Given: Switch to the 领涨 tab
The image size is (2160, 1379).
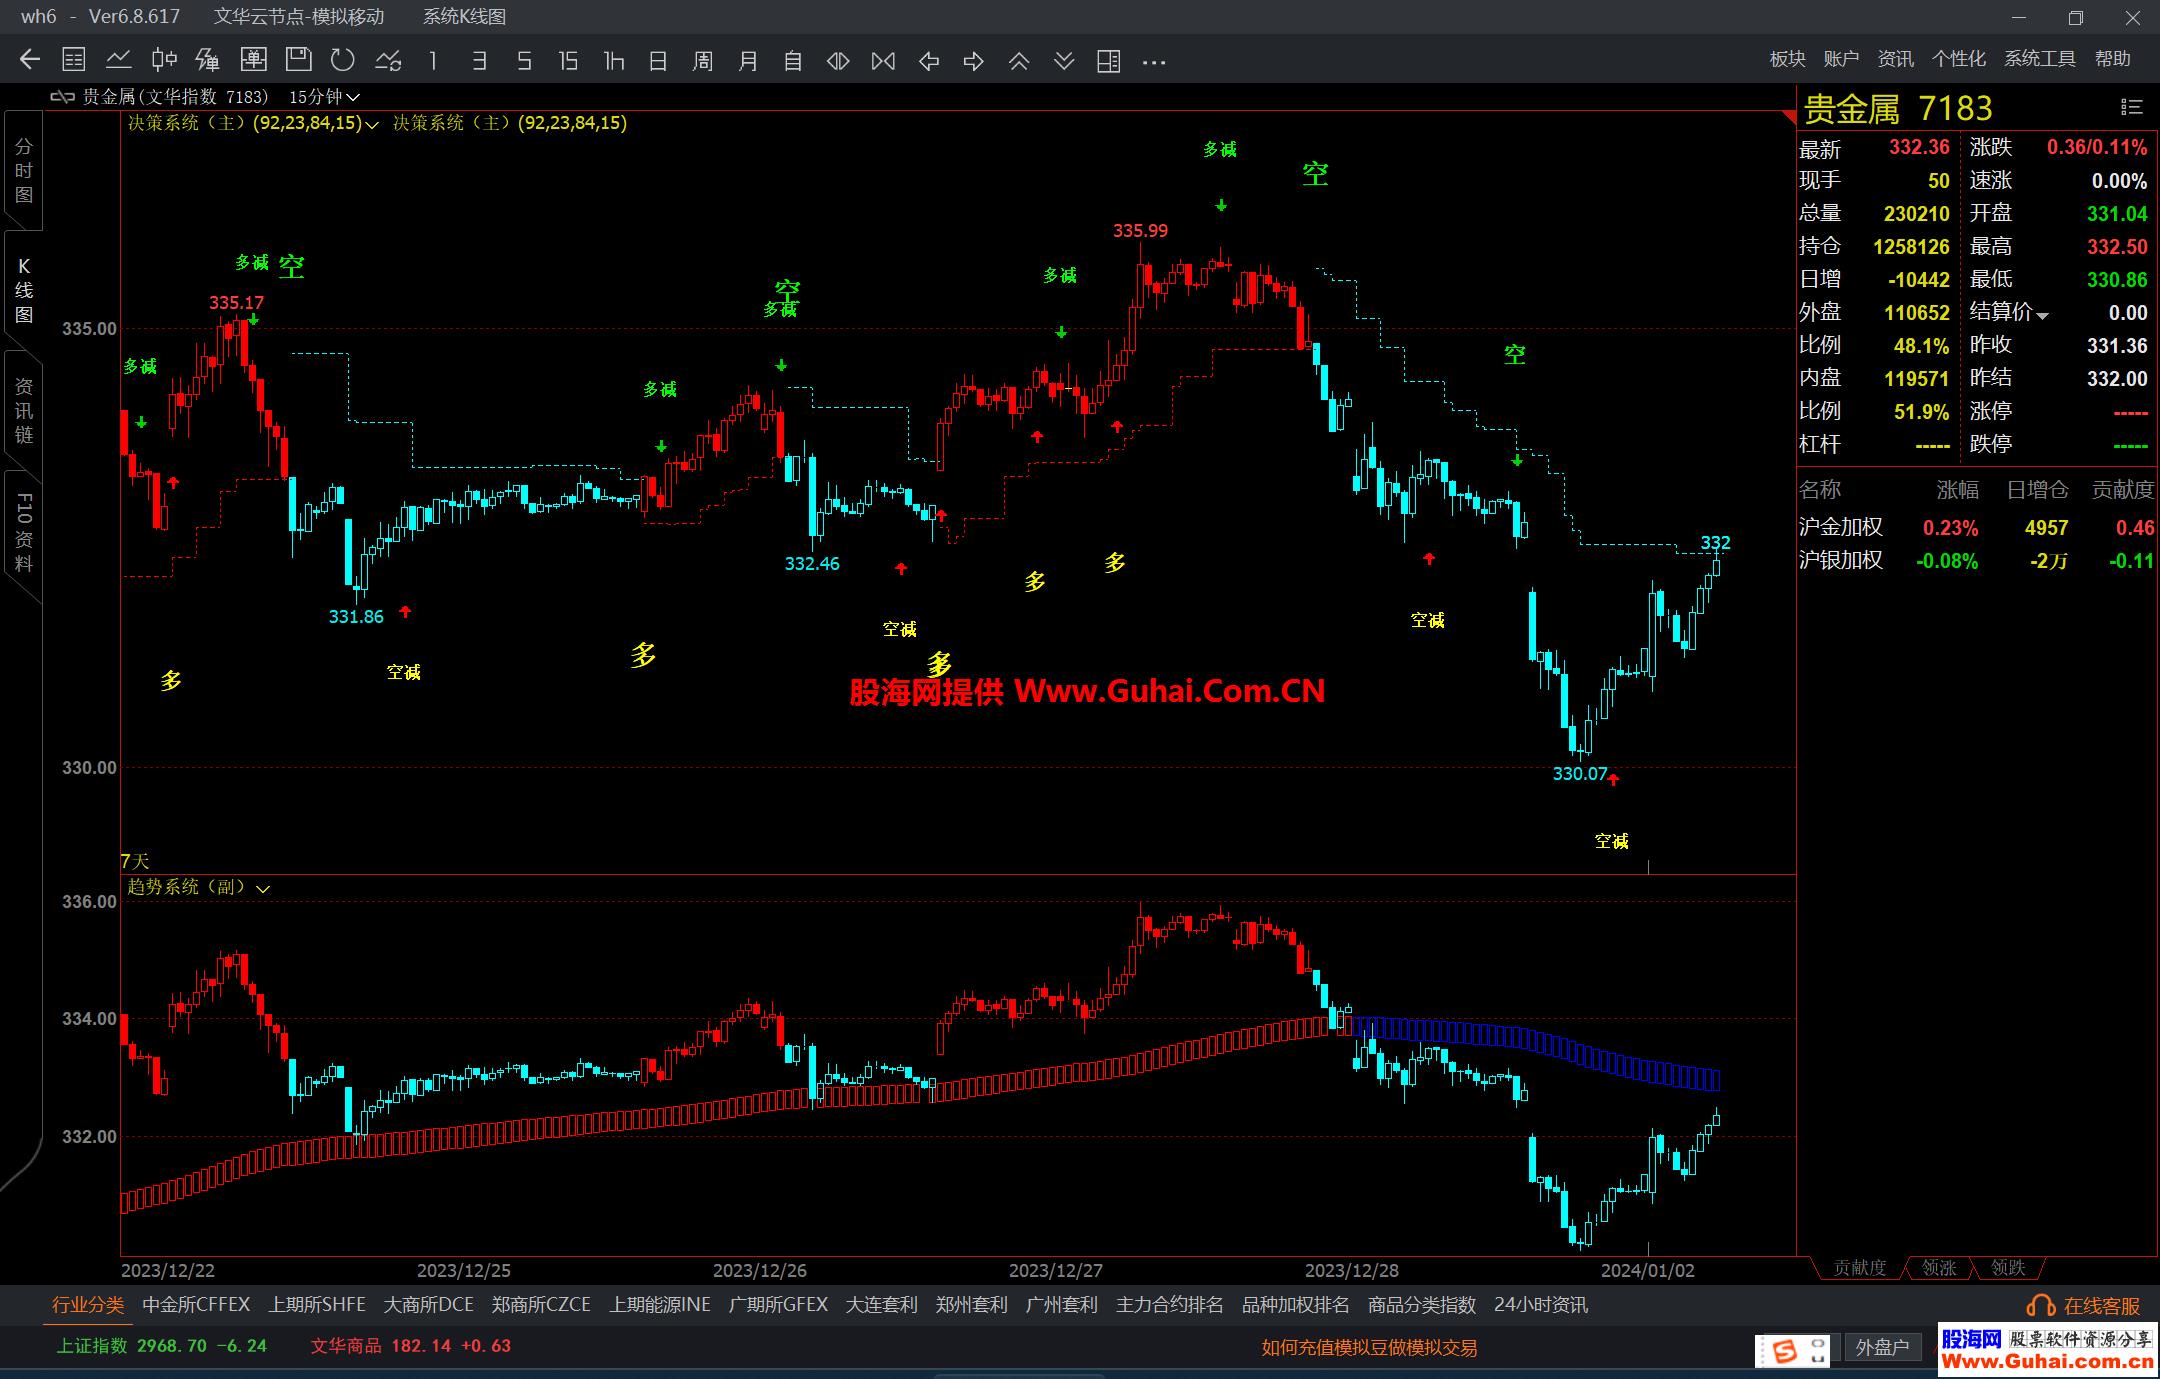Looking at the screenshot, I should click(1938, 1268).
